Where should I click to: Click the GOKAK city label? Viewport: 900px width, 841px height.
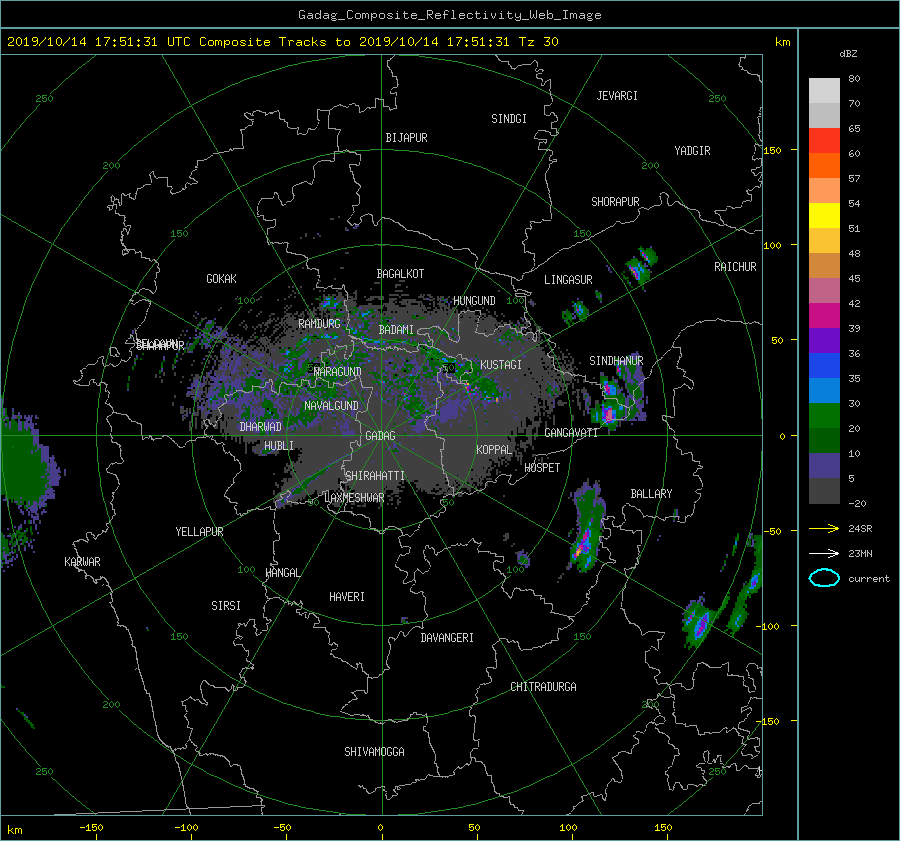[222, 279]
